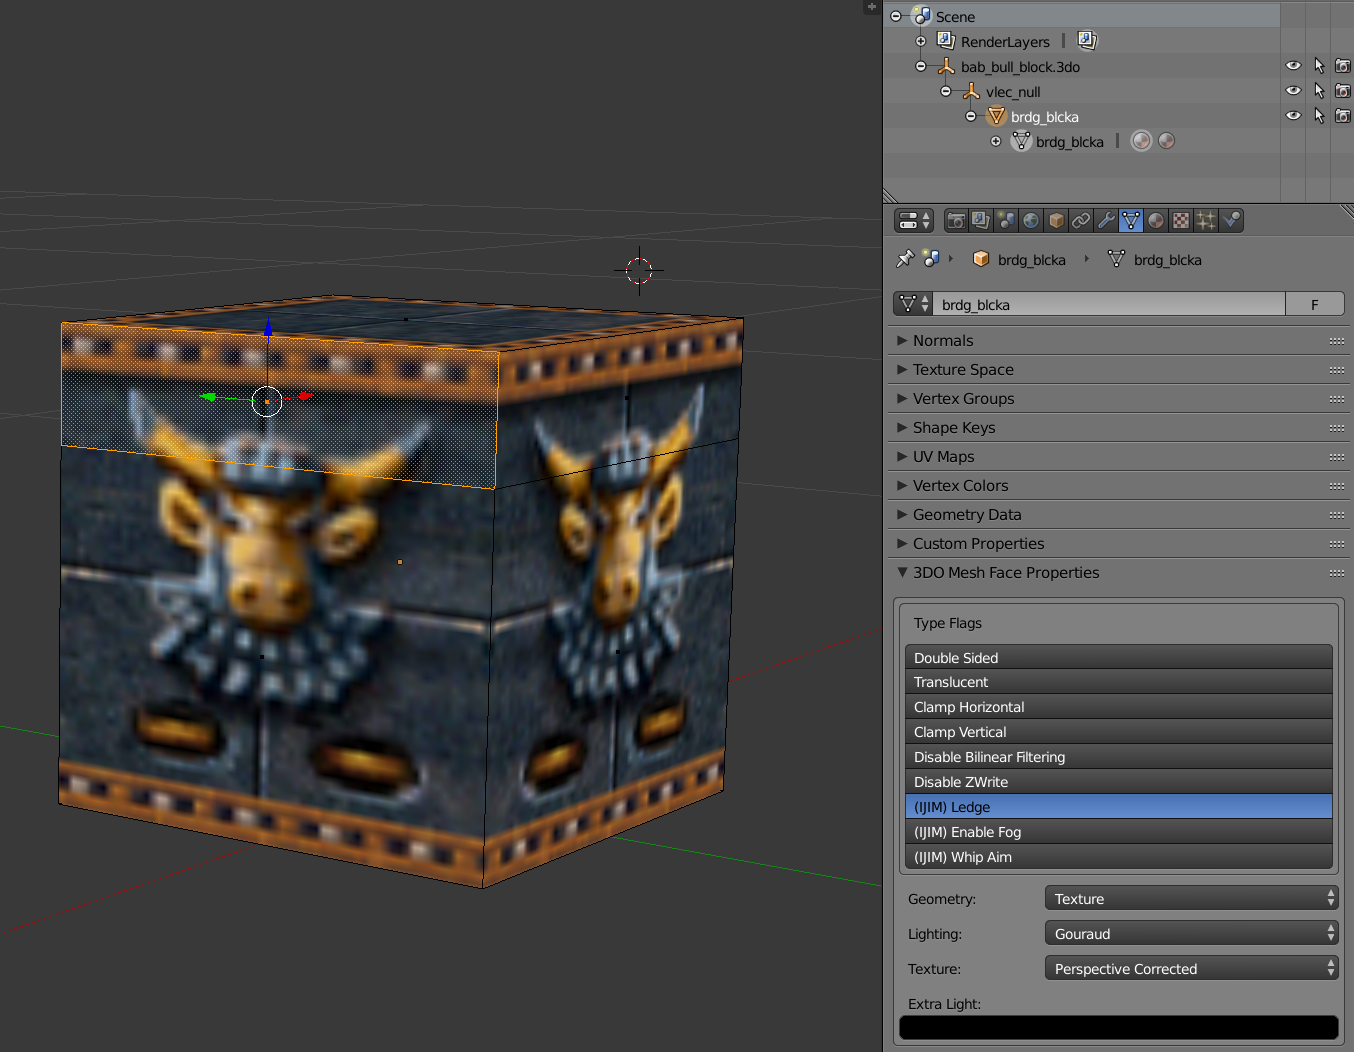Click the F fake user button
This screenshot has width=1354, height=1052.
point(1315,304)
